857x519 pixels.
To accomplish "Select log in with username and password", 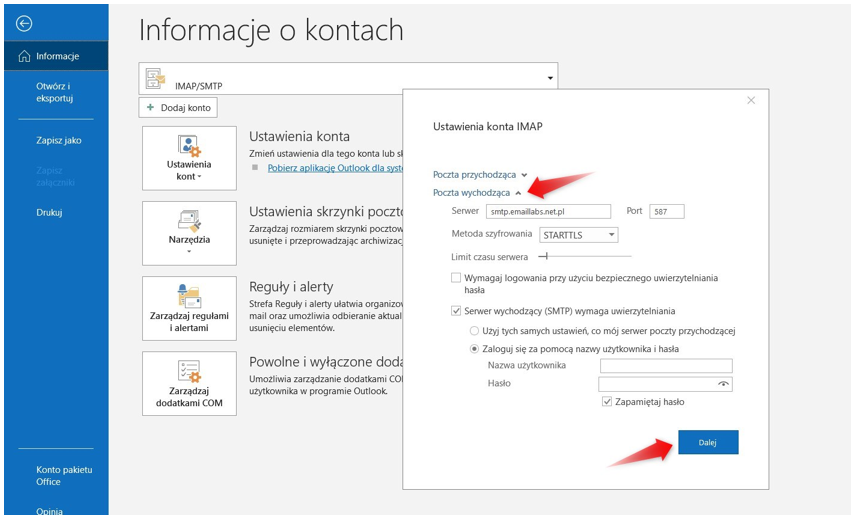I will click(x=474, y=349).
